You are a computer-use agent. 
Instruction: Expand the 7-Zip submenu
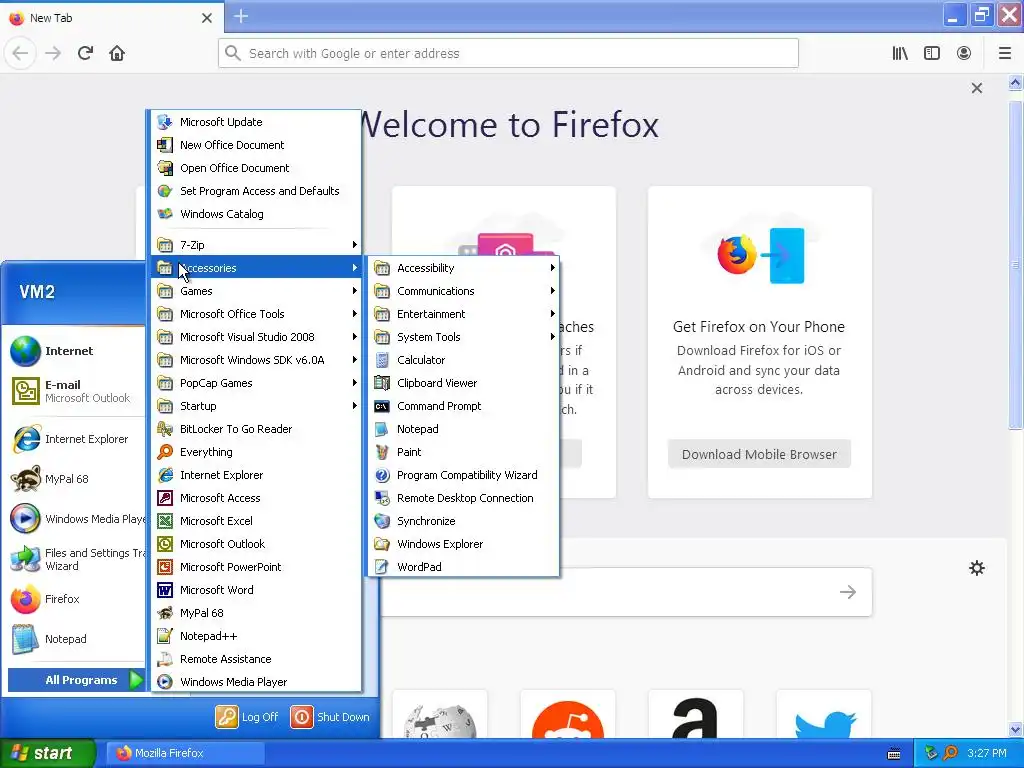(x=257, y=245)
